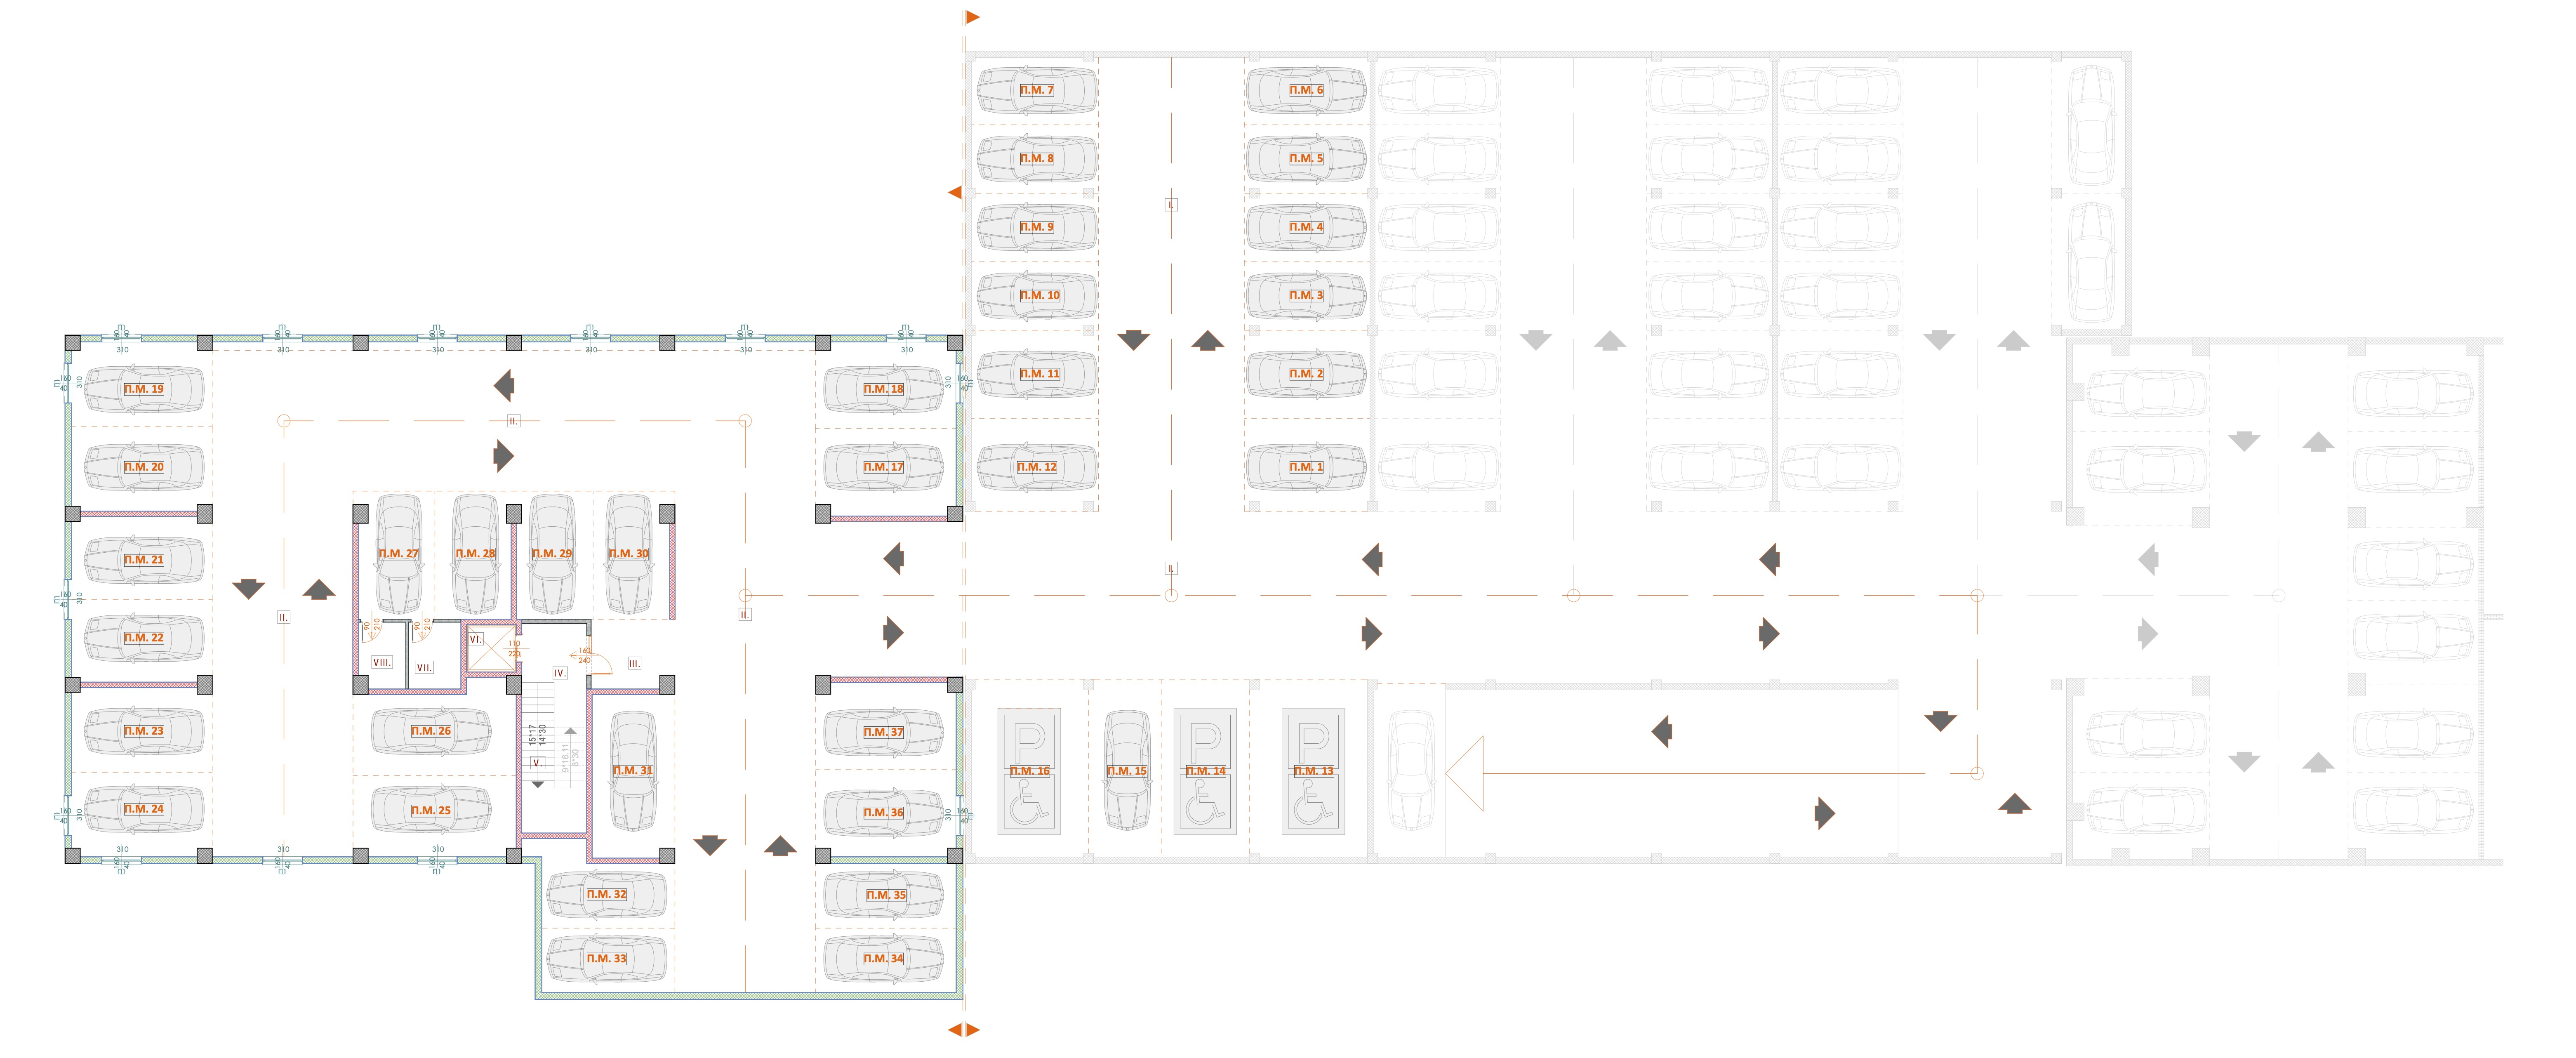The width and height of the screenshot is (2576, 1058).
Task: Click room tag VII.
Action: coord(424,667)
